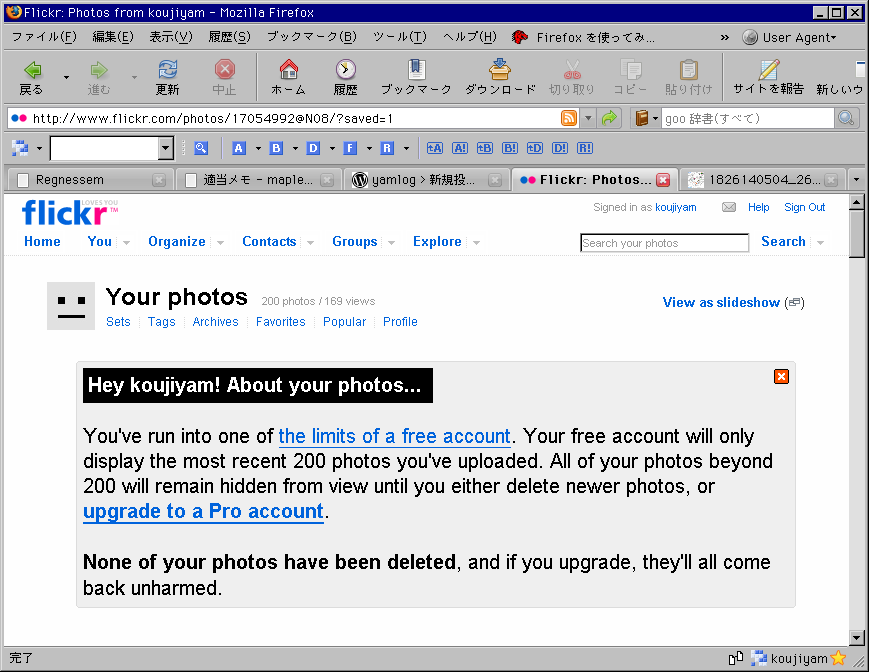Click the blue 'B' toolbar button
869x672 pixels.
tap(276, 148)
